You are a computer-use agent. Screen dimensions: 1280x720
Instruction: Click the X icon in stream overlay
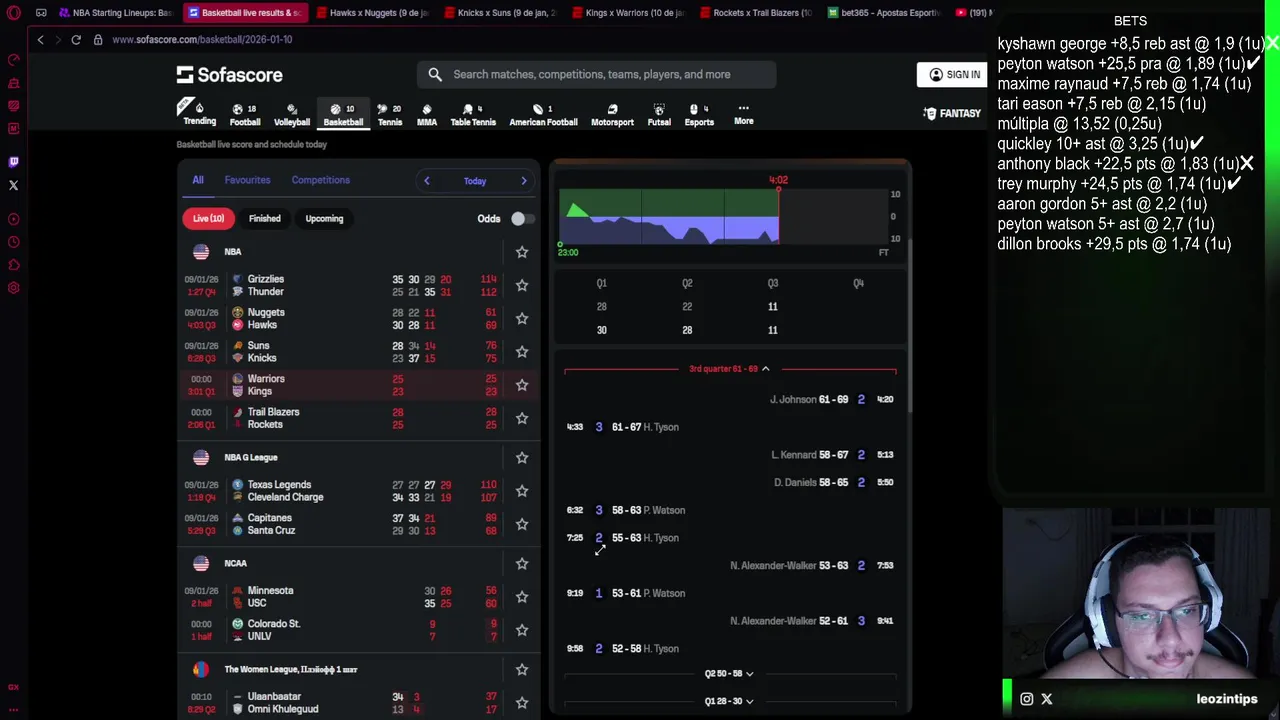[x=1046, y=699]
